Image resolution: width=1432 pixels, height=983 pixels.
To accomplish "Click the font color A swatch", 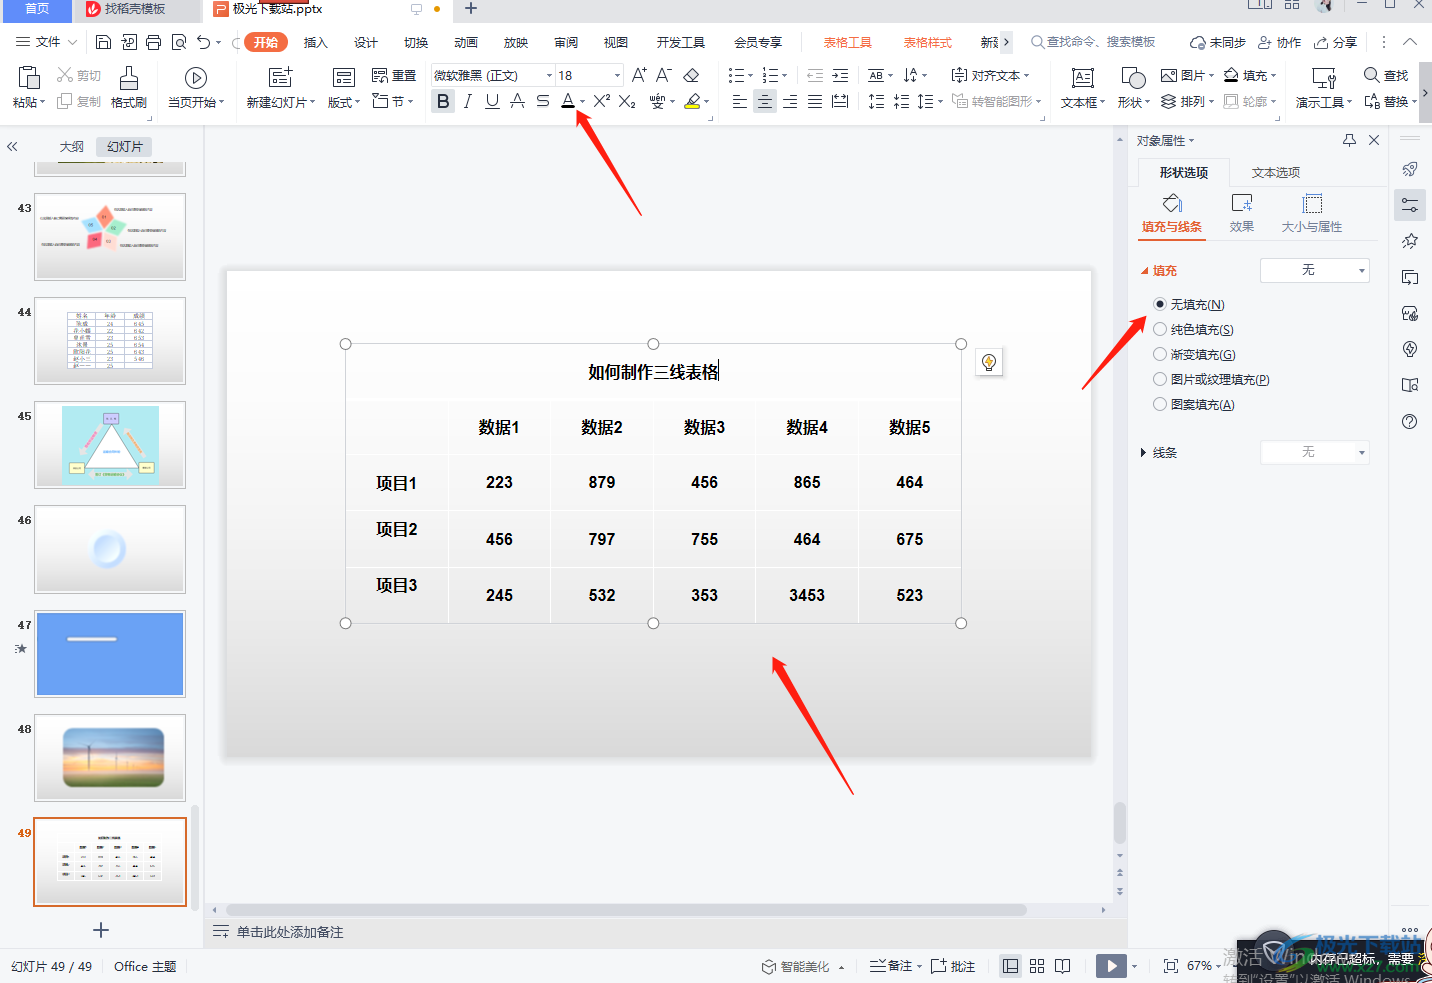I will tap(568, 102).
